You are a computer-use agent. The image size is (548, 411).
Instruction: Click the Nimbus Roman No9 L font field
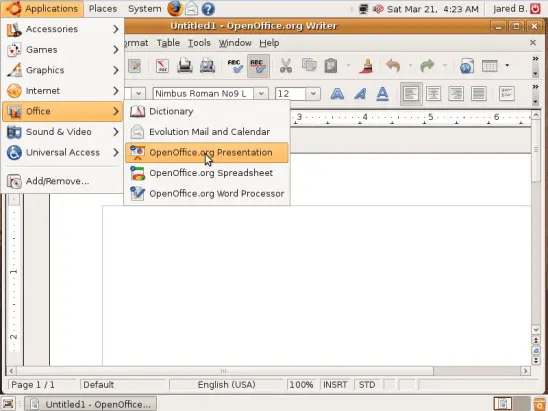point(203,94)
